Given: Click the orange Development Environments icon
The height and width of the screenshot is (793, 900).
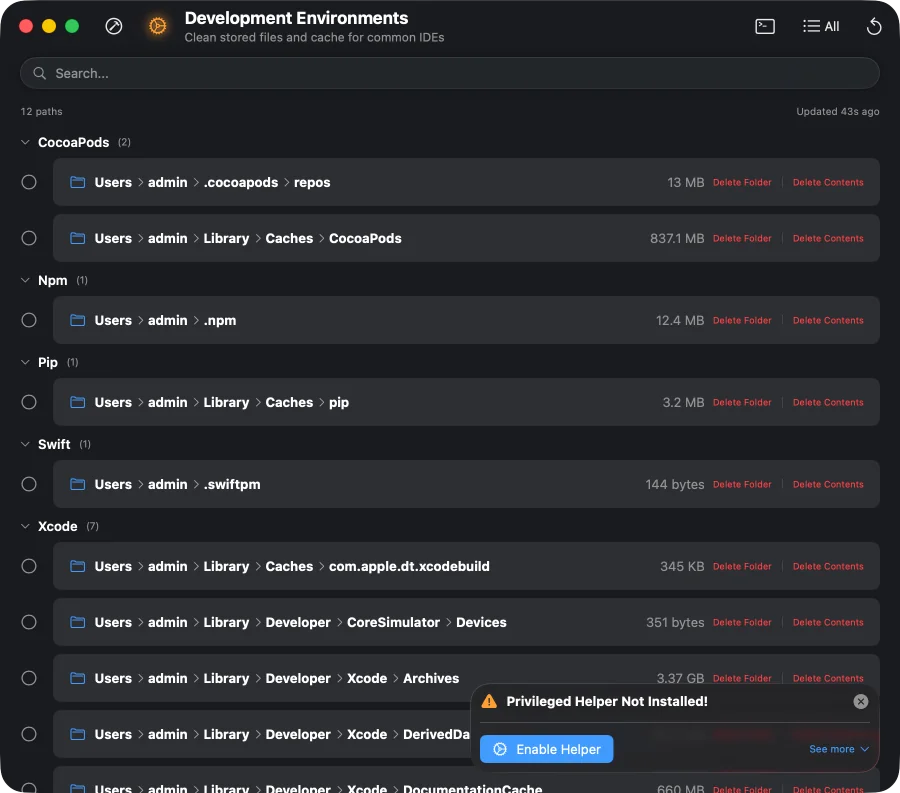Looking at the screenshot, I should click(x=157, y=26).
